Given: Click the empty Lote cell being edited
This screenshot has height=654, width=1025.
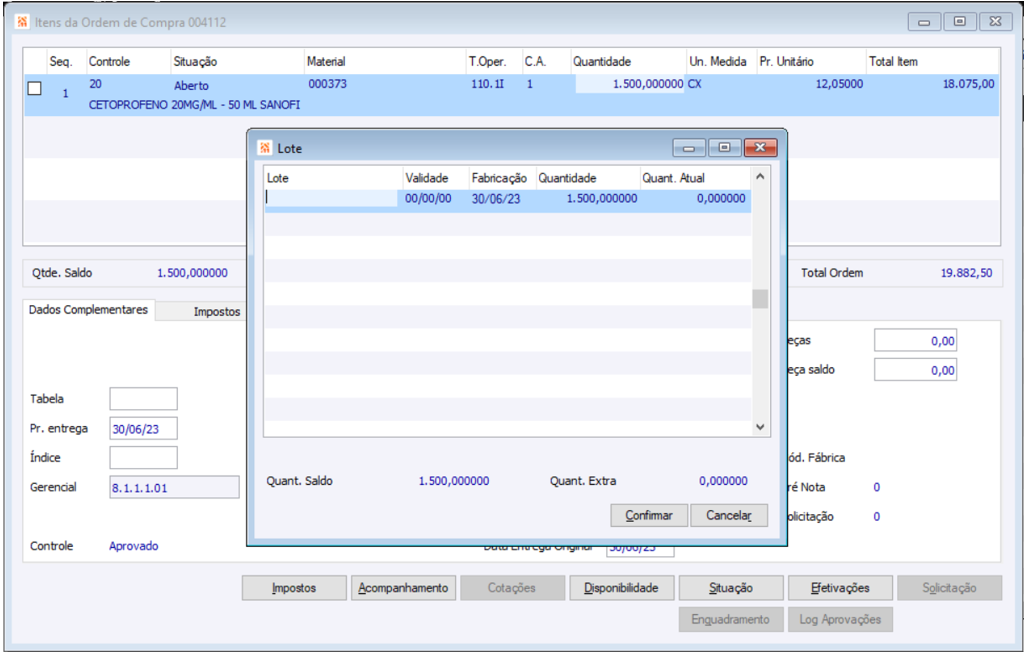Looking at the screenshot, I should pyautogui.click(x=331, y=198).
